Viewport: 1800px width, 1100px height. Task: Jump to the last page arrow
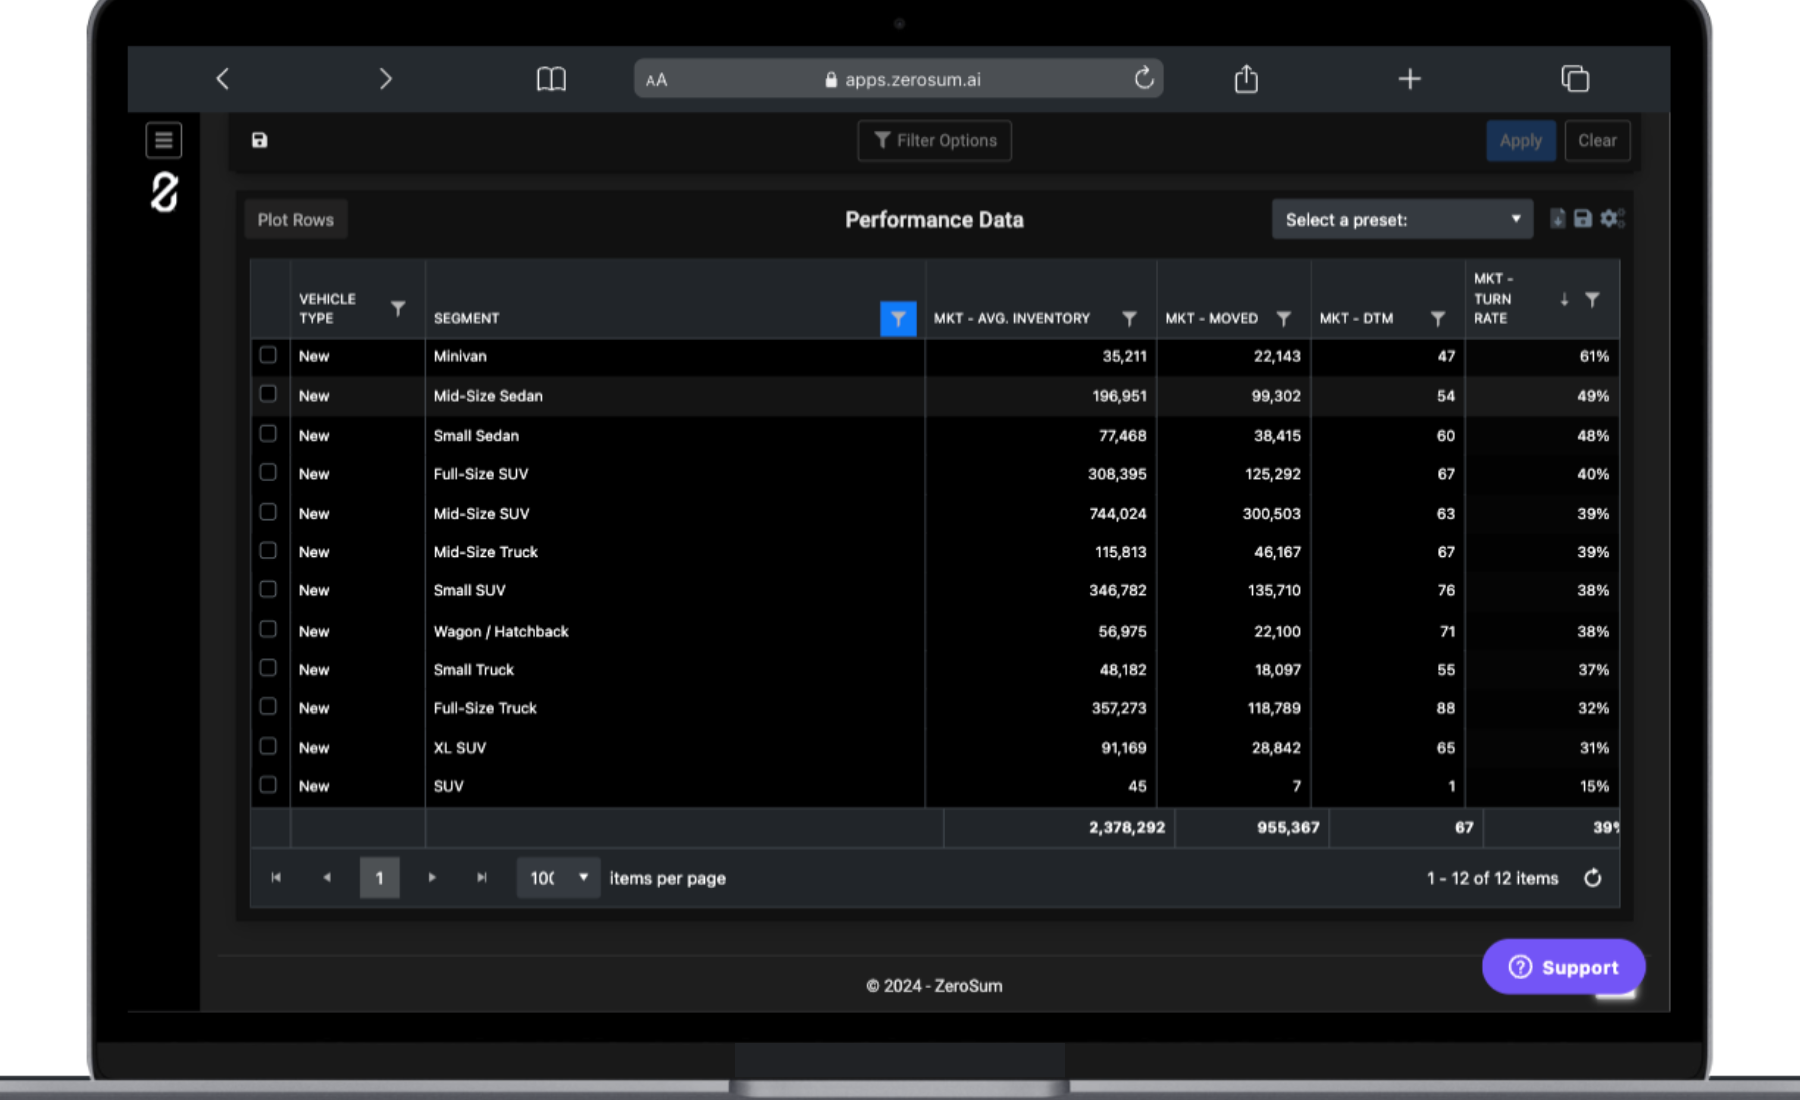[x=482, y=877]
